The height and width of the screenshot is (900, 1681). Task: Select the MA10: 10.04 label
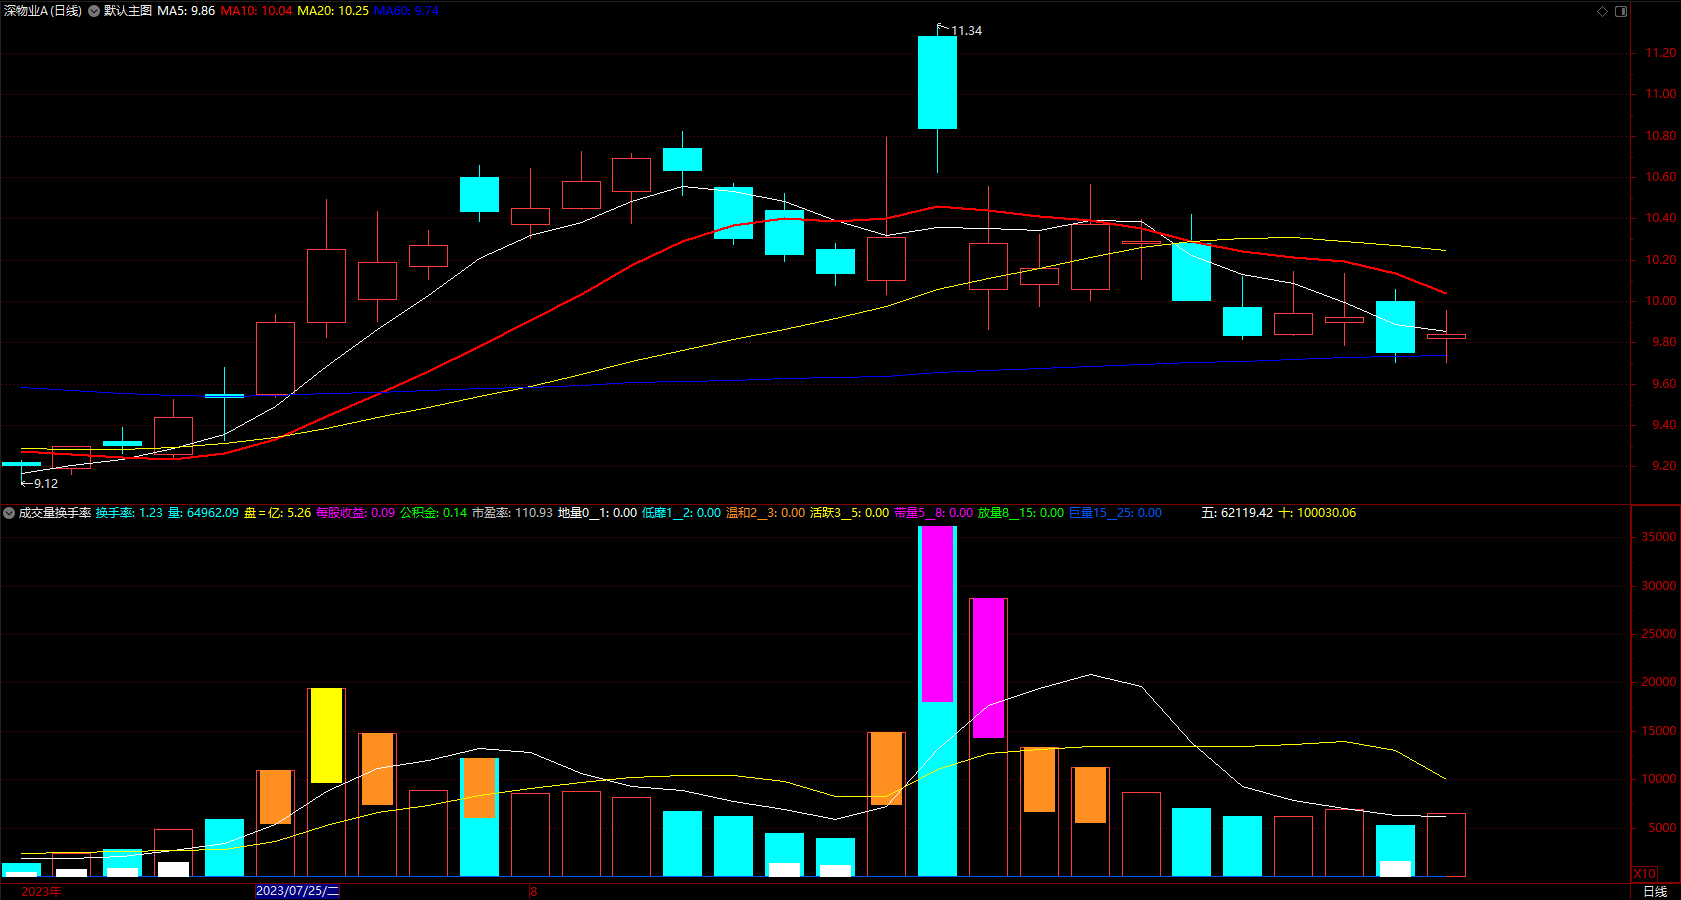pyautogui.click(x=257, y=11)
